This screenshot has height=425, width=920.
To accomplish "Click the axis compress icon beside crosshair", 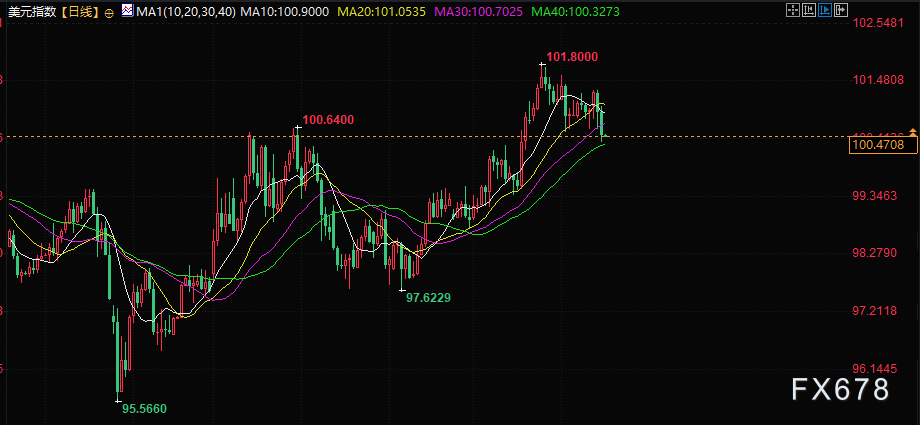I will [x=809, y=10].
